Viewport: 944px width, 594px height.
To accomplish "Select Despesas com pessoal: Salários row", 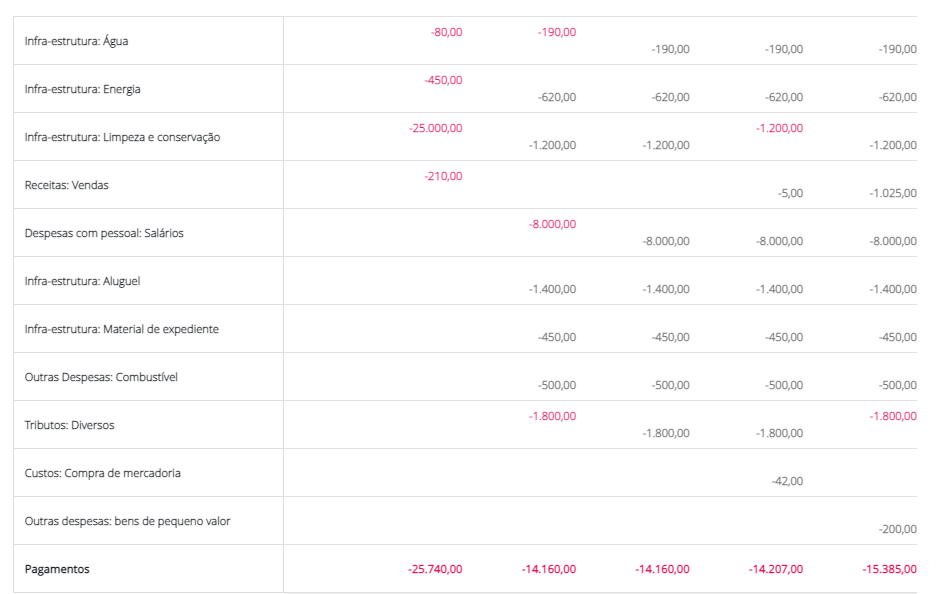I will click(x=104, y=233).
